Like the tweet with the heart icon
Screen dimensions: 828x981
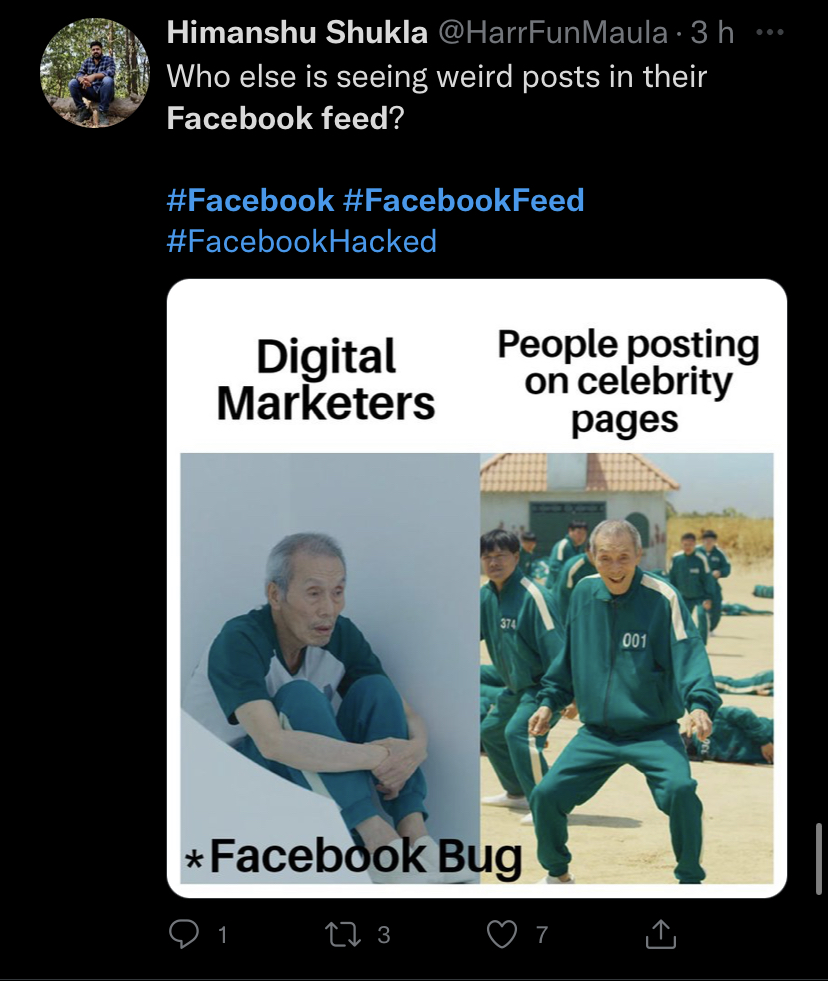tap(500, 934)
